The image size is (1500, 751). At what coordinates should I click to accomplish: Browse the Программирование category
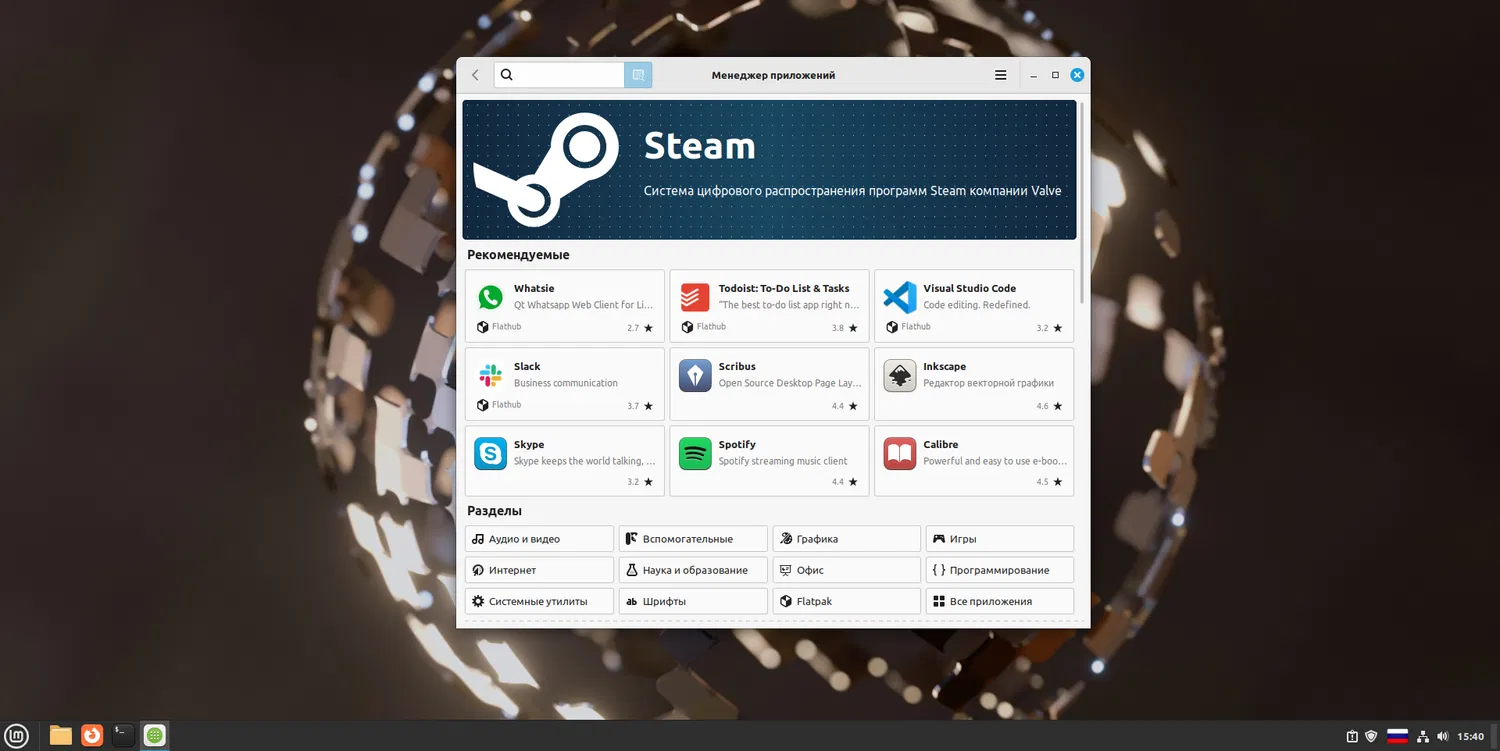[x=1000, y=570]
